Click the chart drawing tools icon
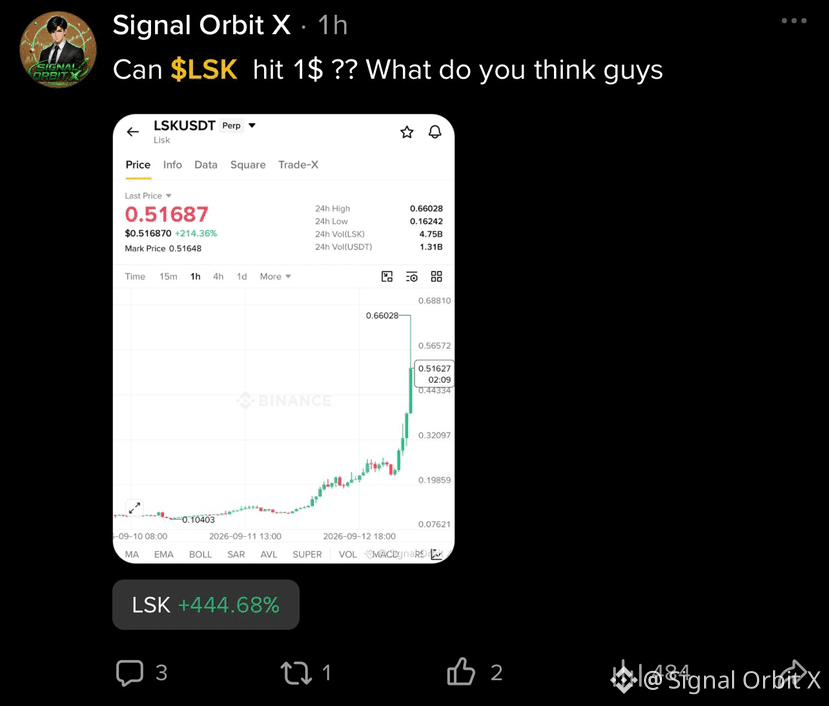The width and height of the screenshot is (829, 706). pyautogui.click(x=387, y=277)
